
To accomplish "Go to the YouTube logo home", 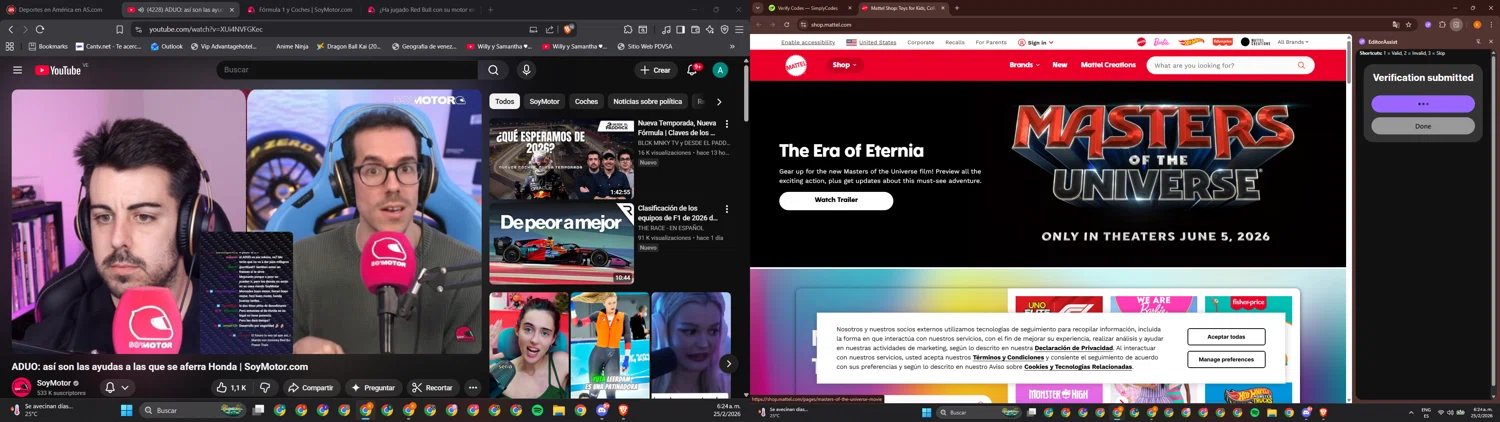I will pos(58,70).
